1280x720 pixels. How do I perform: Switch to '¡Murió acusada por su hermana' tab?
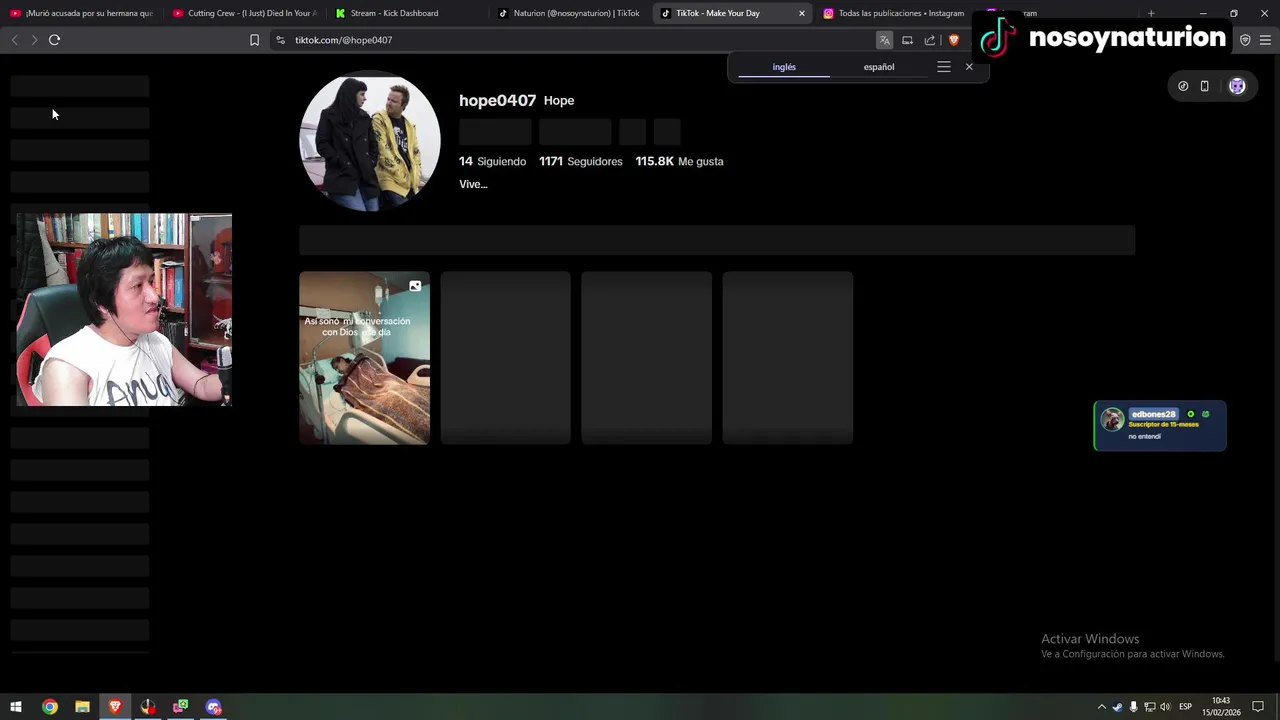pos(82,13)
